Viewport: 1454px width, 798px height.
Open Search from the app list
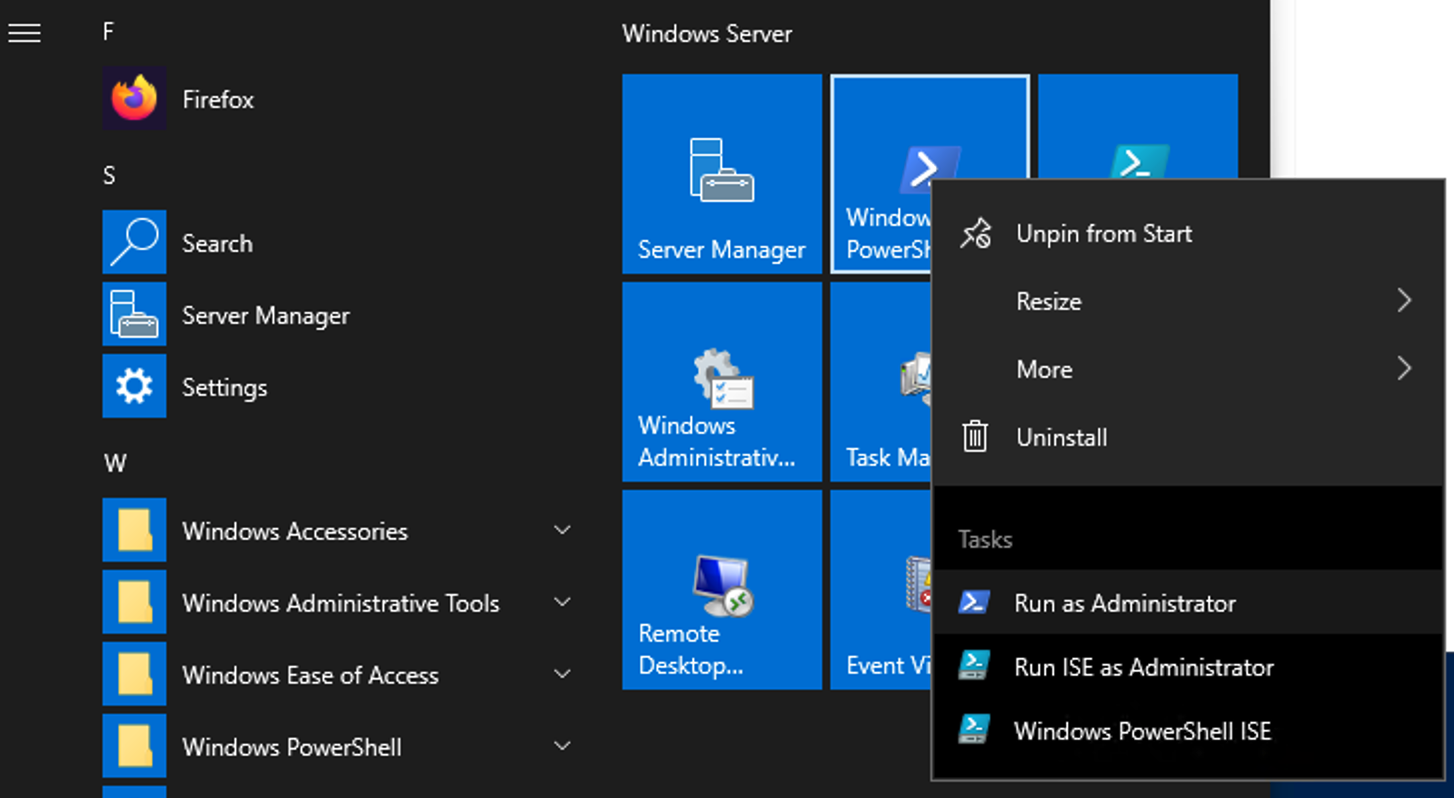(216, 243)
